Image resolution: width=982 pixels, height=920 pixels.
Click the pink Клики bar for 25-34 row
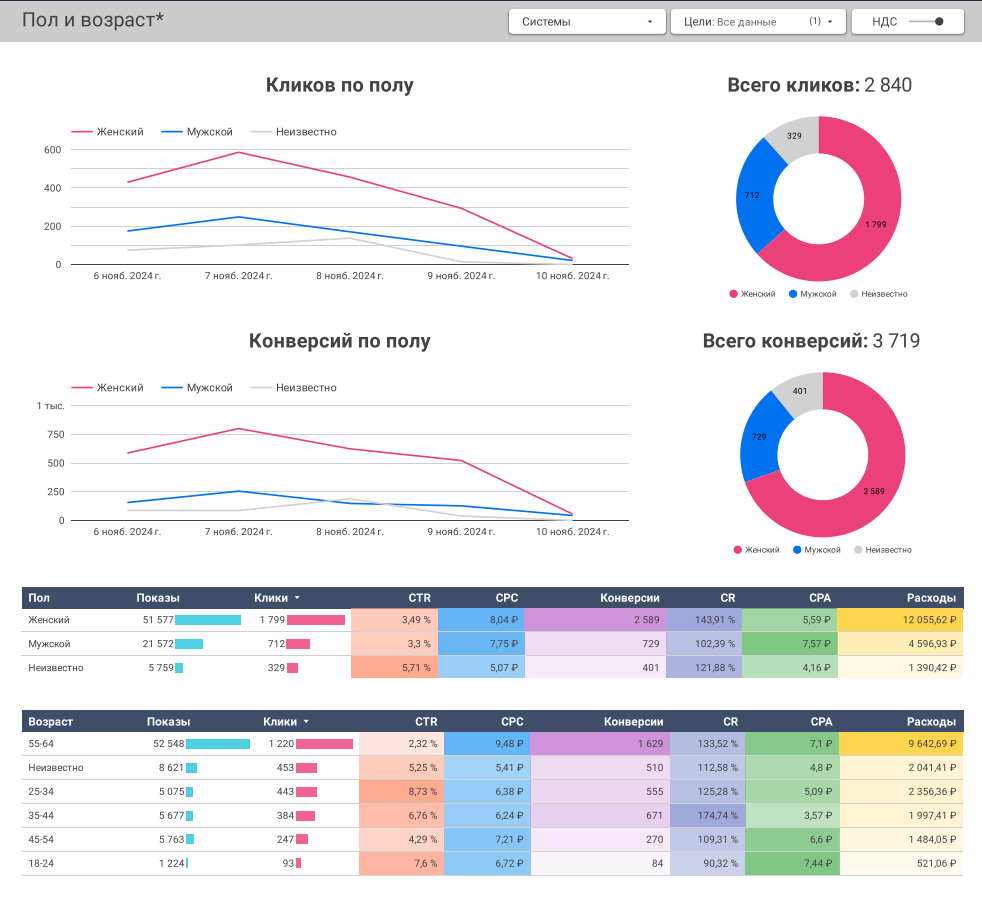tap(306, 792)
